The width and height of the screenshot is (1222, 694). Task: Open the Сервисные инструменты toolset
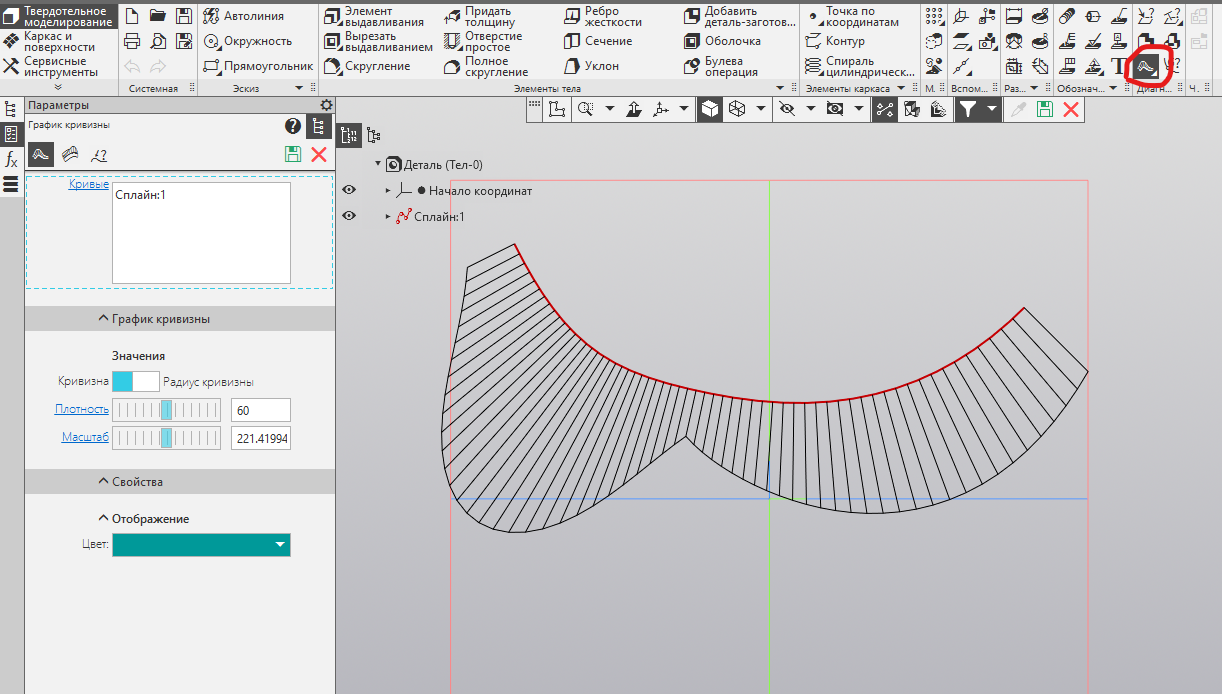pos(58,67)
